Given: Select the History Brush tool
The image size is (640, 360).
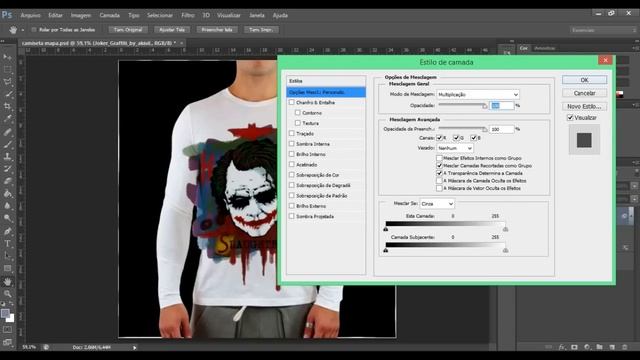Looking at the screenshot, I should pyautogui.click(x=7, y=169).
